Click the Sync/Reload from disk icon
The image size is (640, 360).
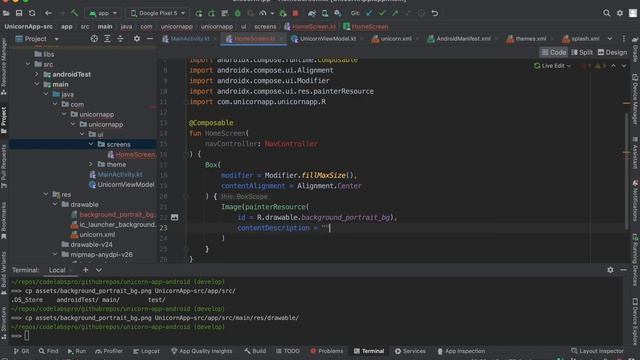32,13
